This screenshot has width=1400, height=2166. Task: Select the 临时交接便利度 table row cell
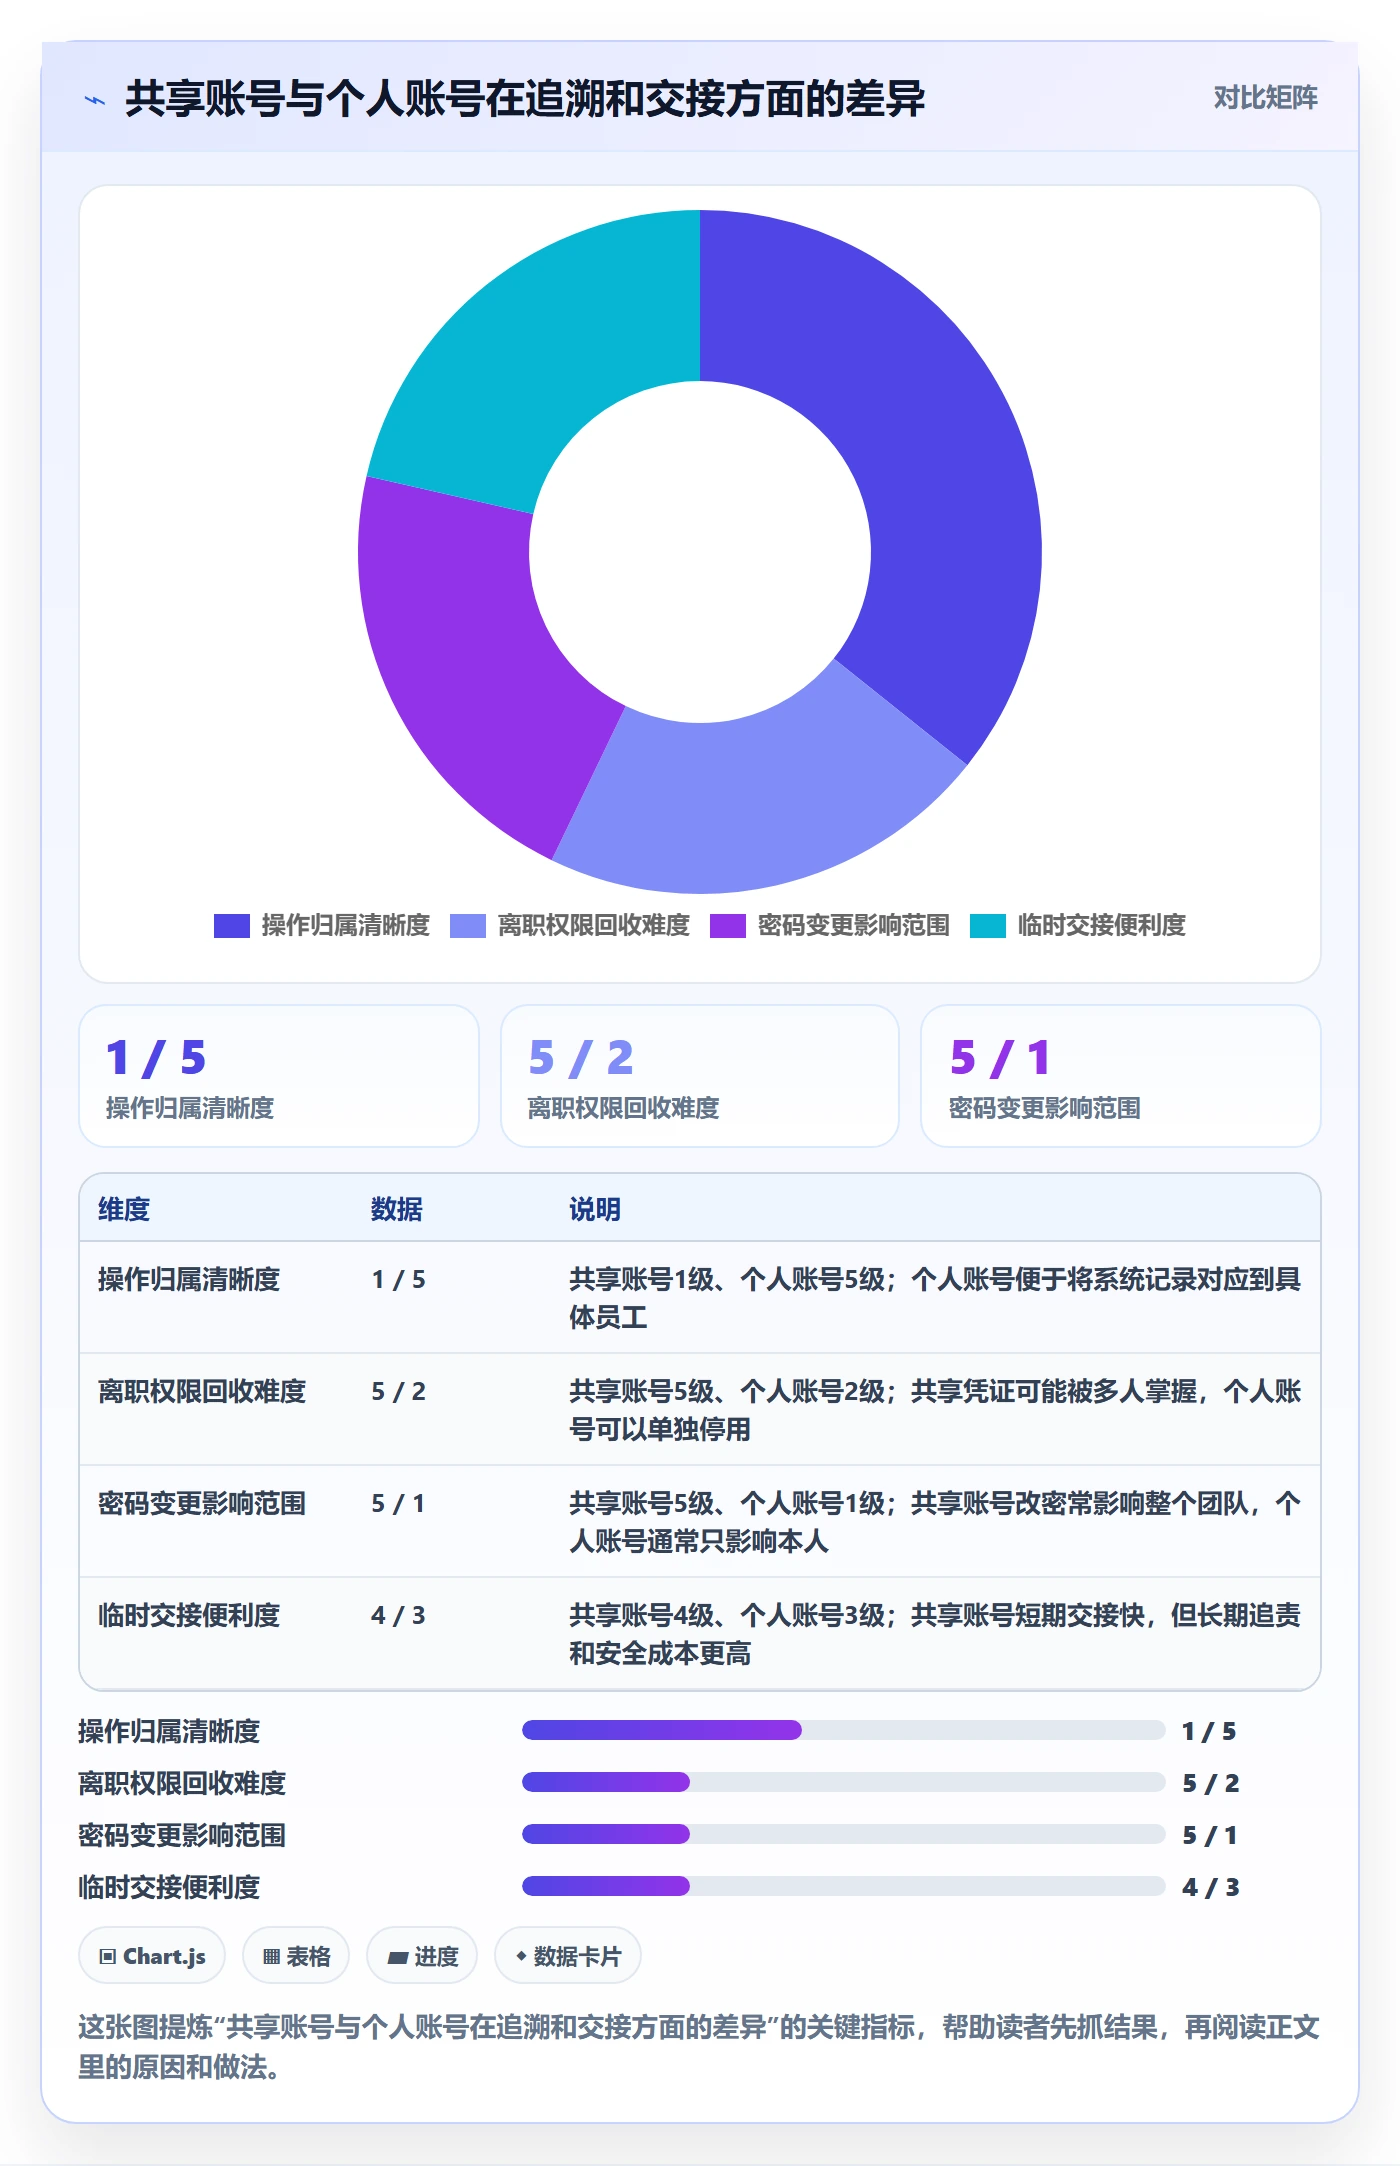pyautogui.click(x=189, y=1615)
